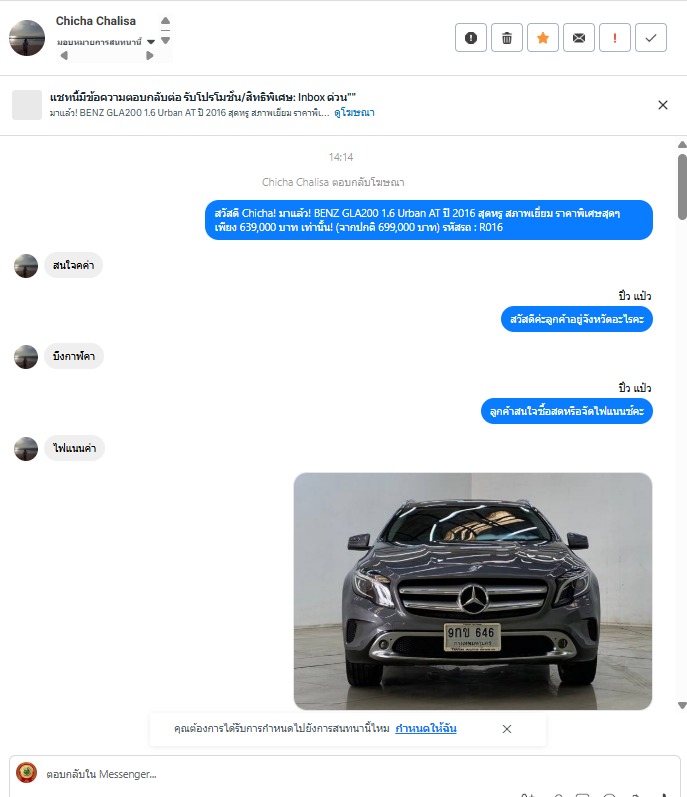Open the assign conversation dropdown

pos(106,42)
